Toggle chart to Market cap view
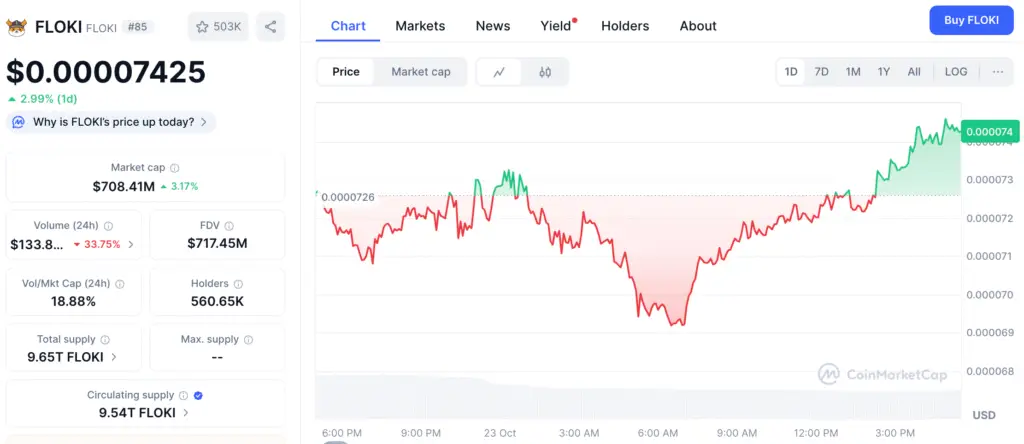 (x=420, y=72)
